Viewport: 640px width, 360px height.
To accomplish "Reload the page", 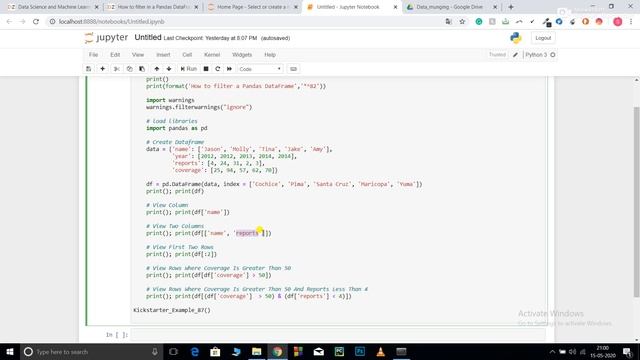I will (36, 22).
